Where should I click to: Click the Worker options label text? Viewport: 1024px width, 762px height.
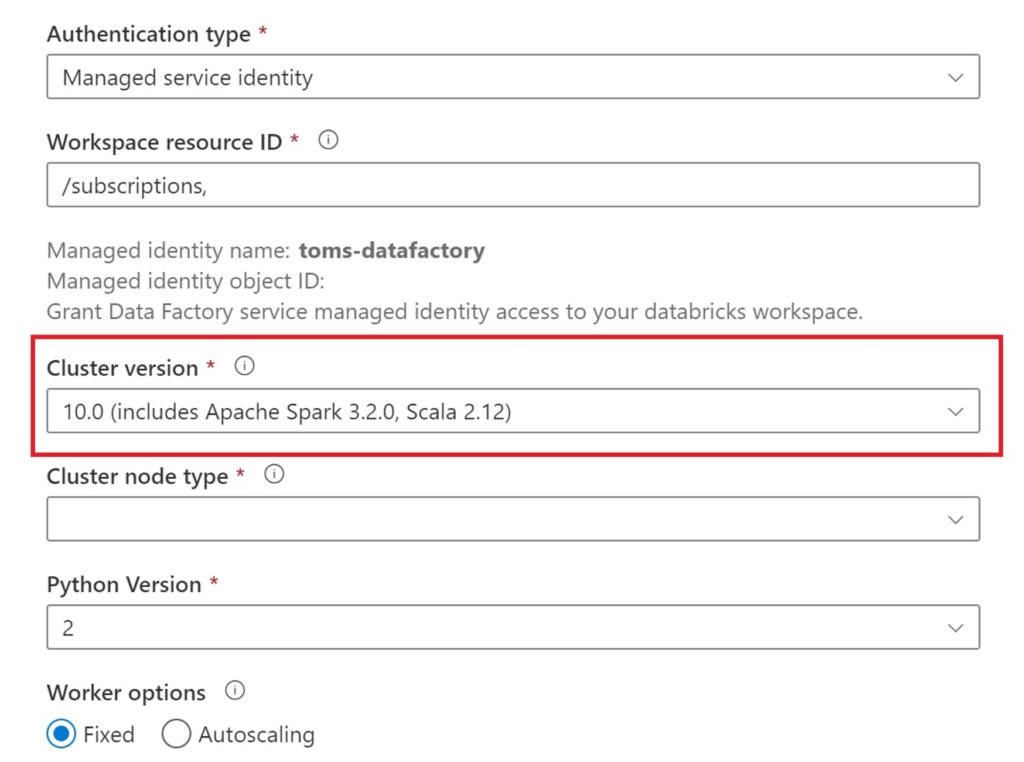pyautogui.click(x=126, y=692)
